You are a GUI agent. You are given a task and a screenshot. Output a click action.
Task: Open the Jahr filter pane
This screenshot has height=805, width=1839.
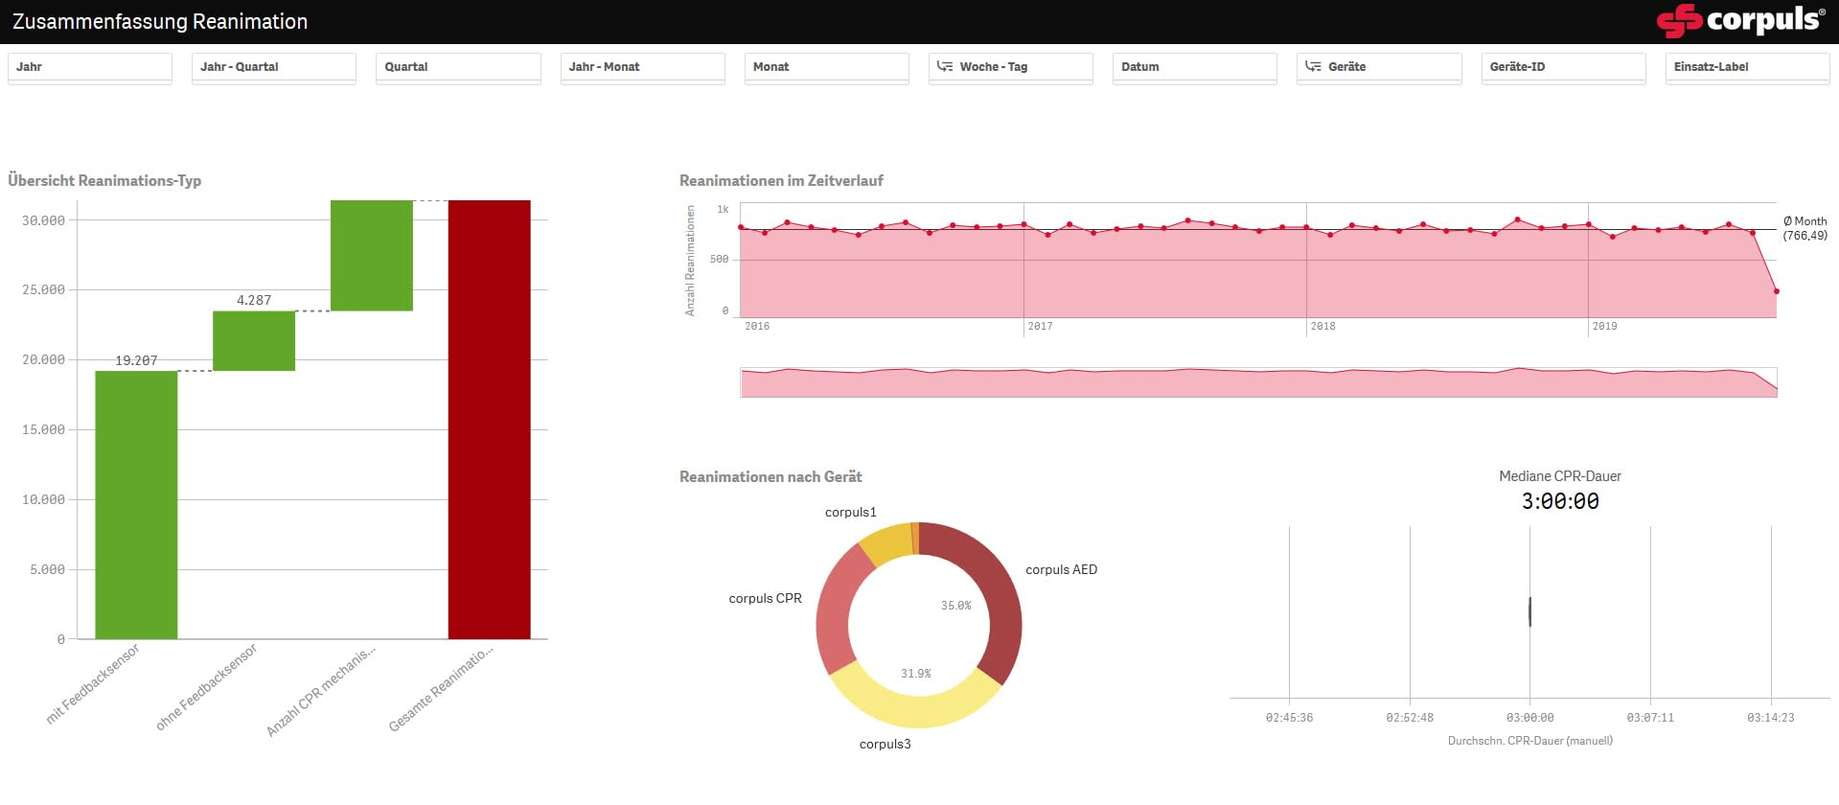point(90,67)
